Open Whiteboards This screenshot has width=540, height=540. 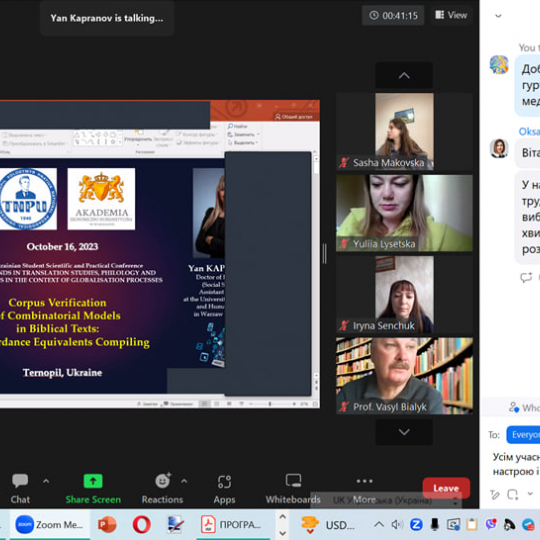pyautogui.click(x=293, y=489)
